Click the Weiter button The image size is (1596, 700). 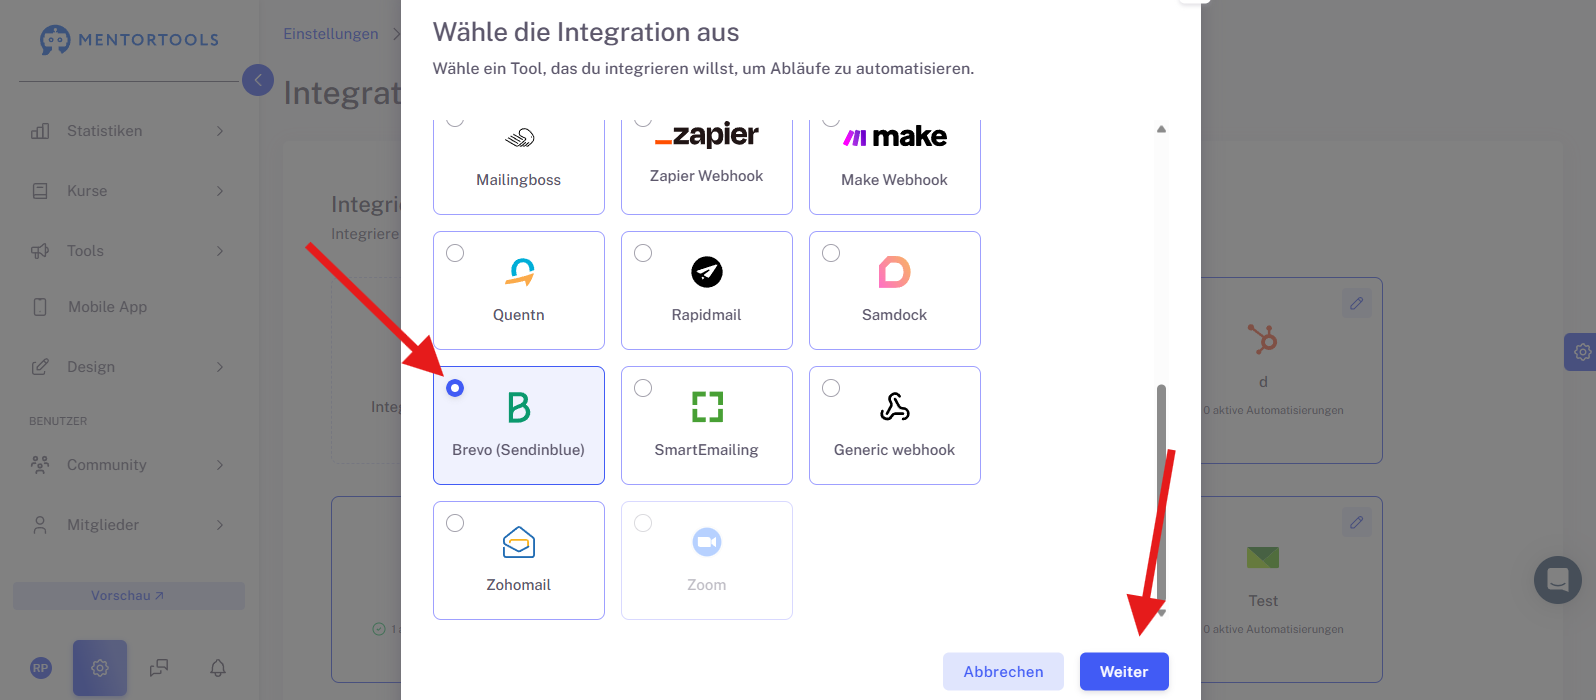(x=1124, y=672)
